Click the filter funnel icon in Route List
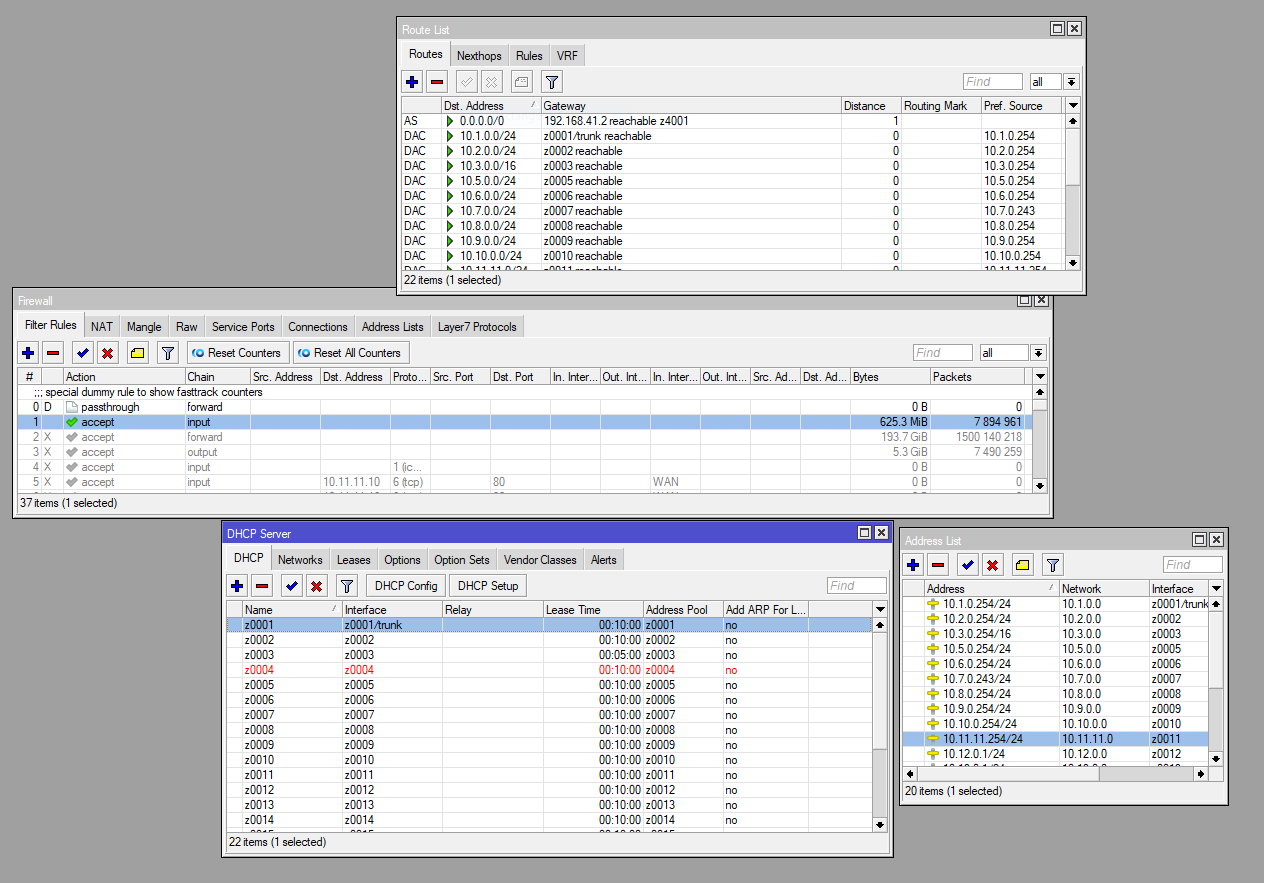1264x883 pixels. tap(551, 82)
